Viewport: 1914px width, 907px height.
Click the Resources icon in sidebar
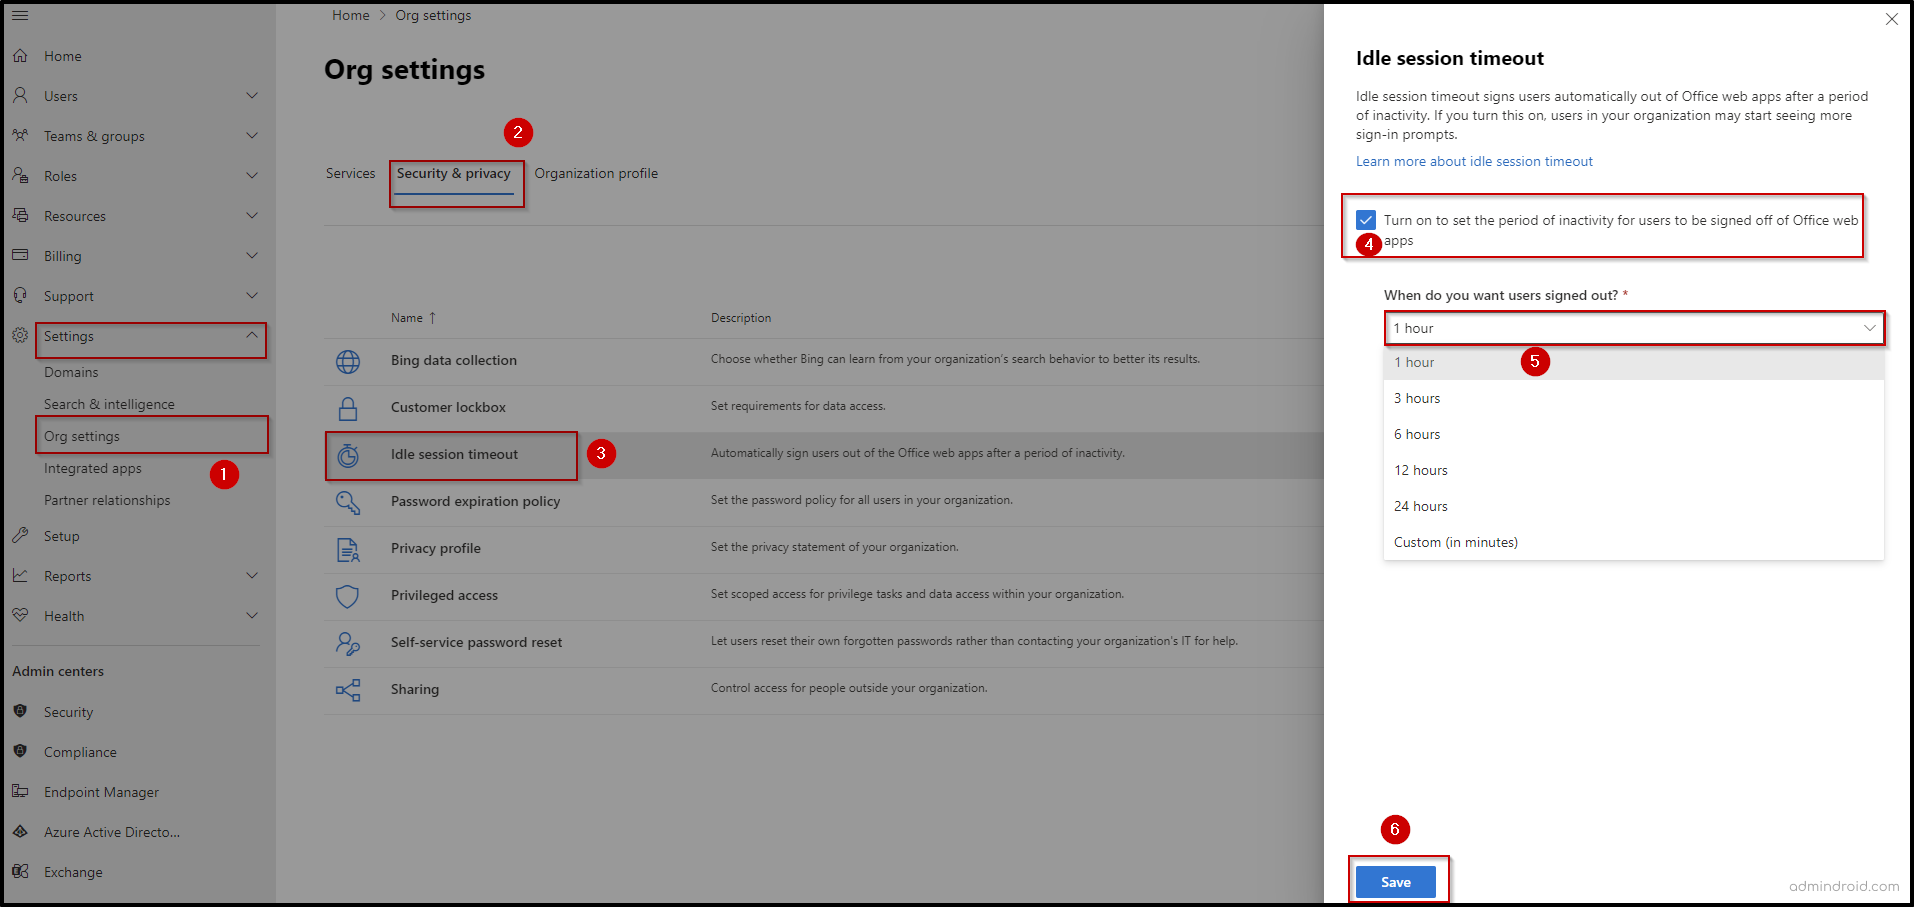tap(20, 216)
